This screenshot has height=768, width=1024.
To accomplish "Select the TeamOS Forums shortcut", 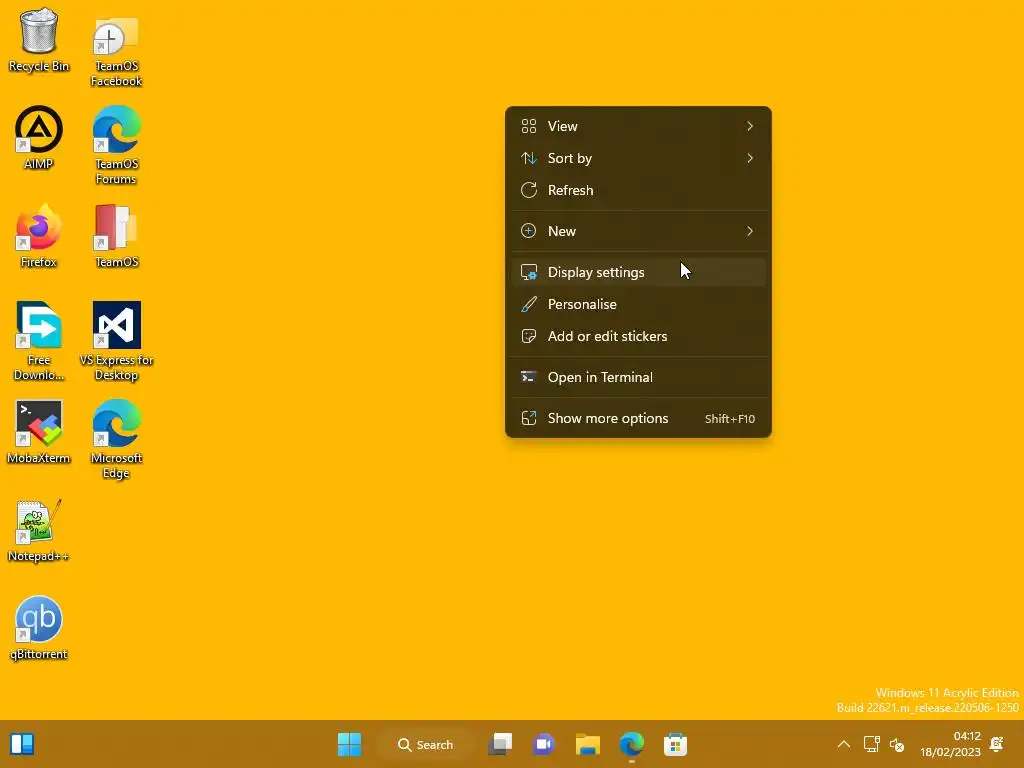I will coord(116,146).
